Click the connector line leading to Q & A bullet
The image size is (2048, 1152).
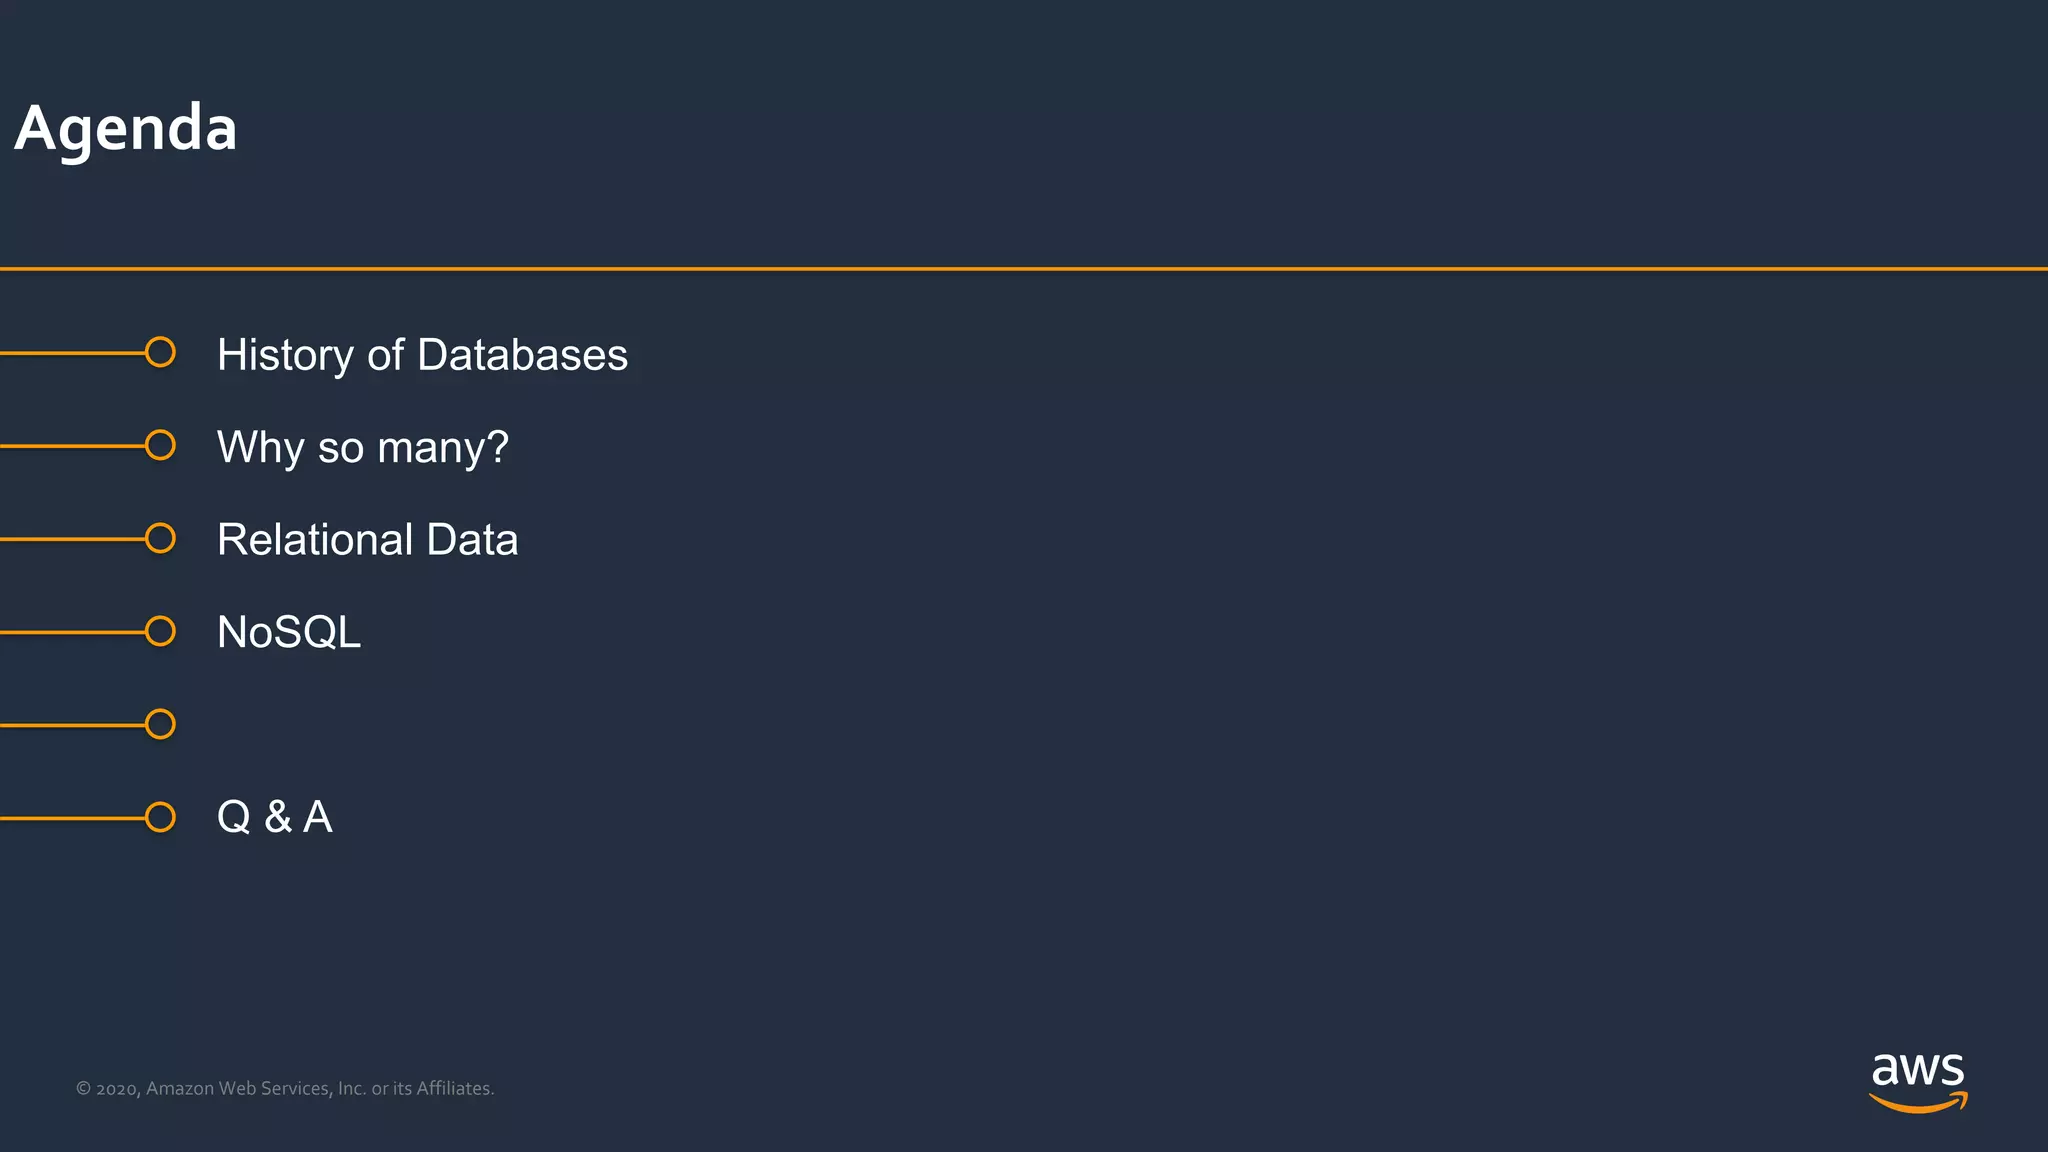(x=72, y=818)
